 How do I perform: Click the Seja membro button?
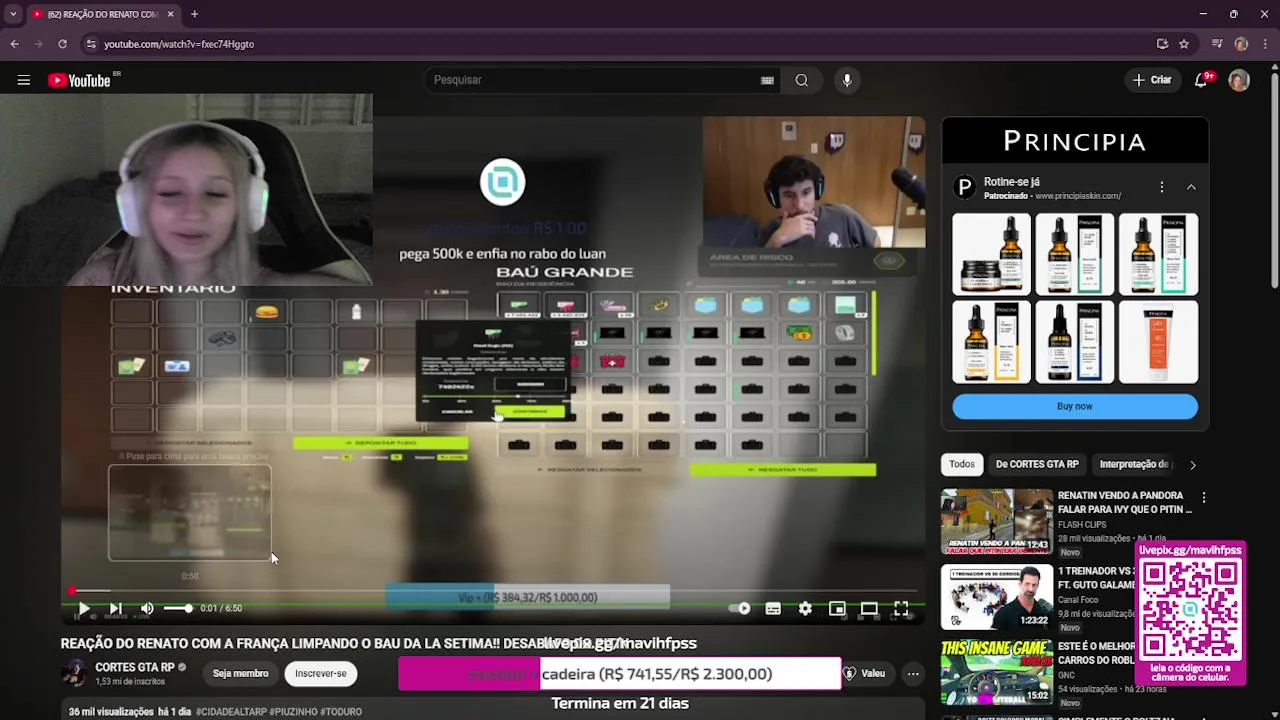tap(241, 674)
